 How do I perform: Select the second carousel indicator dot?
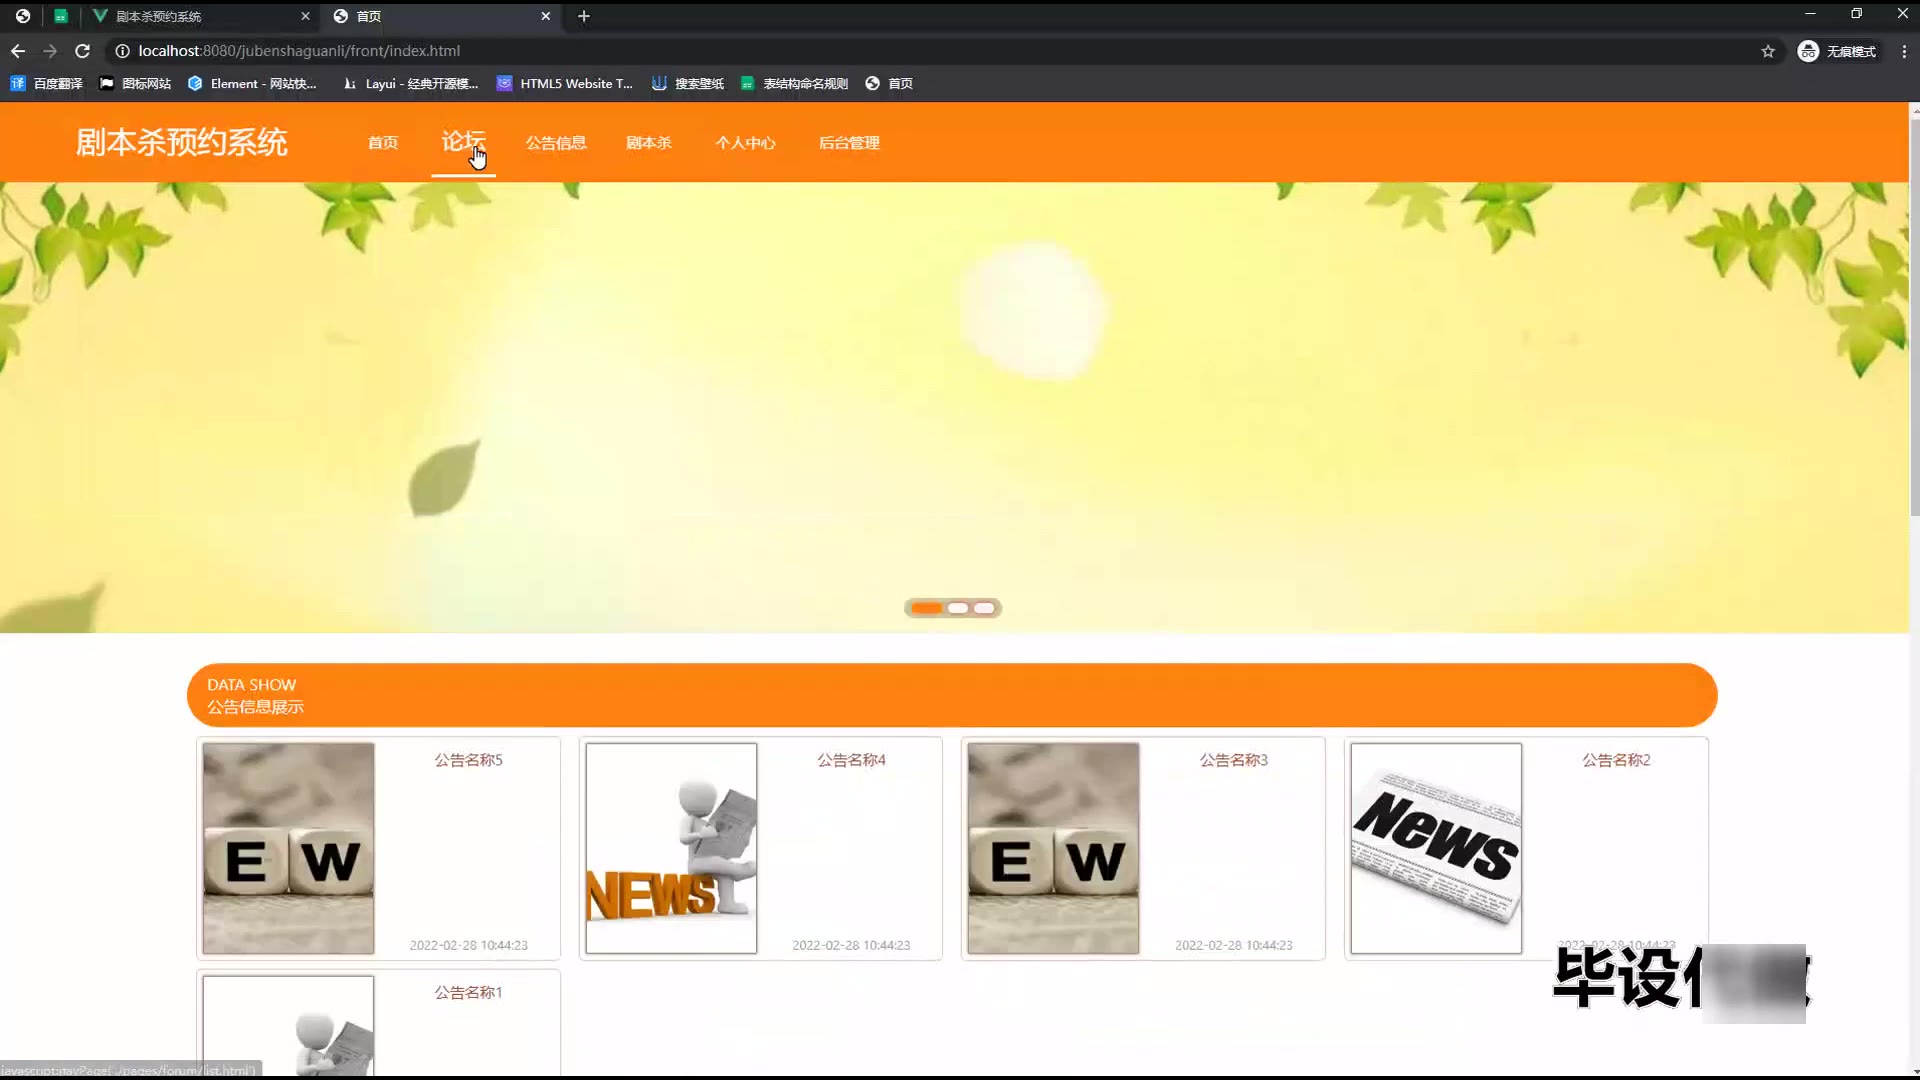tap(958, 608)
